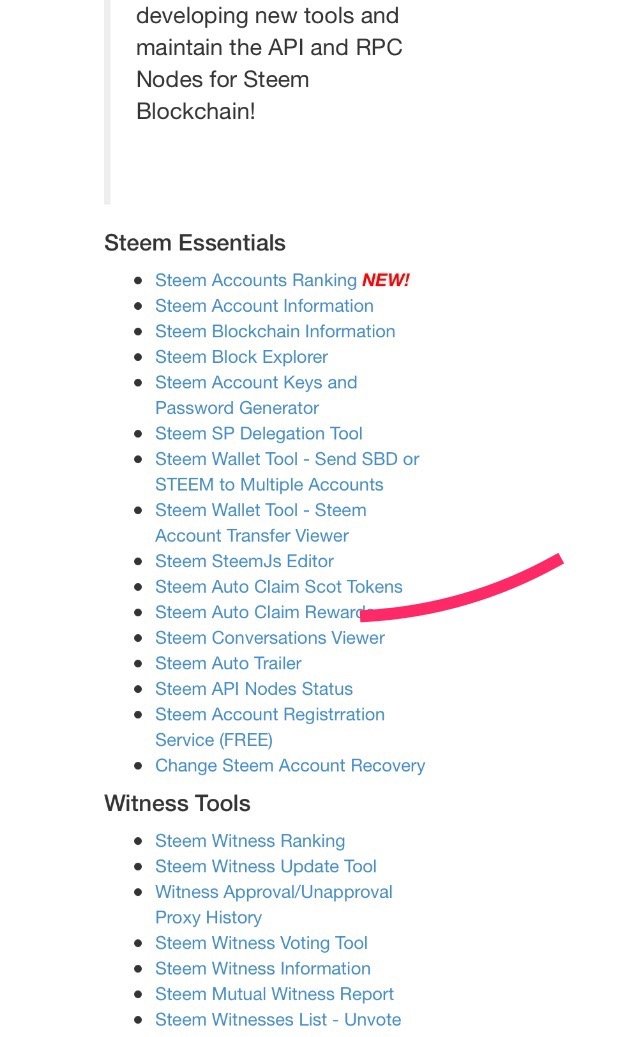
Task: Click Change Steem Account Recovery
Action: (x=290, y=766)
